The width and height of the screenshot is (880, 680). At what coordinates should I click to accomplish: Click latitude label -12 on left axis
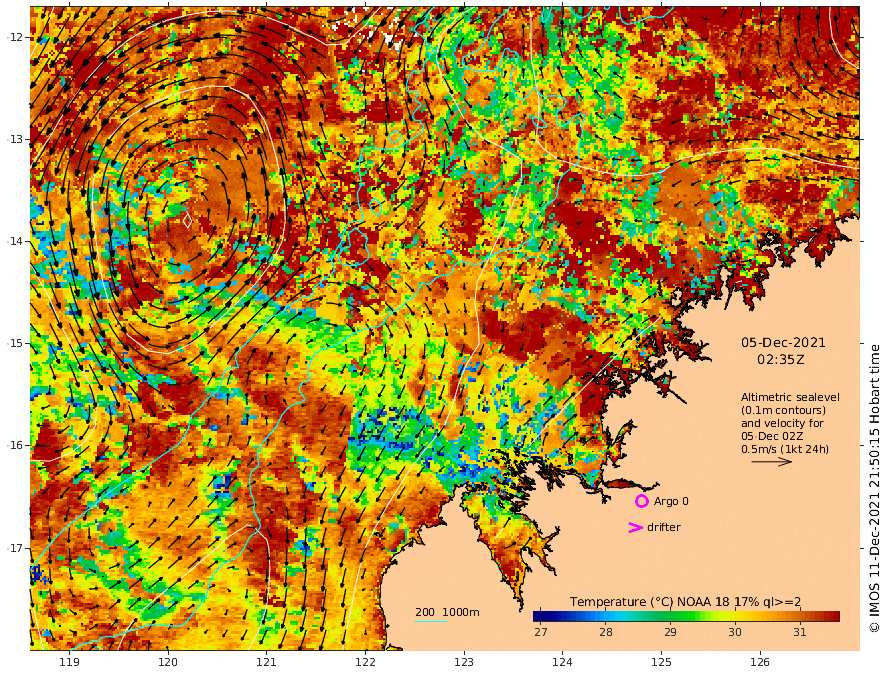point(15,37)
